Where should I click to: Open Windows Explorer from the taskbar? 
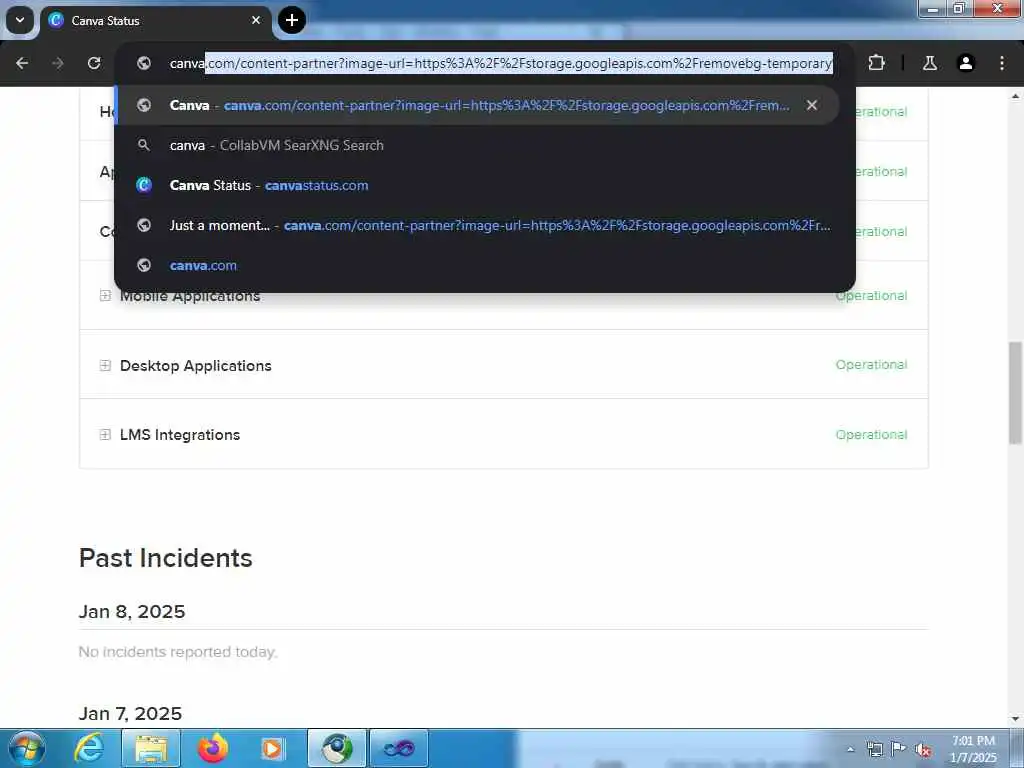(x=151, y=748)
